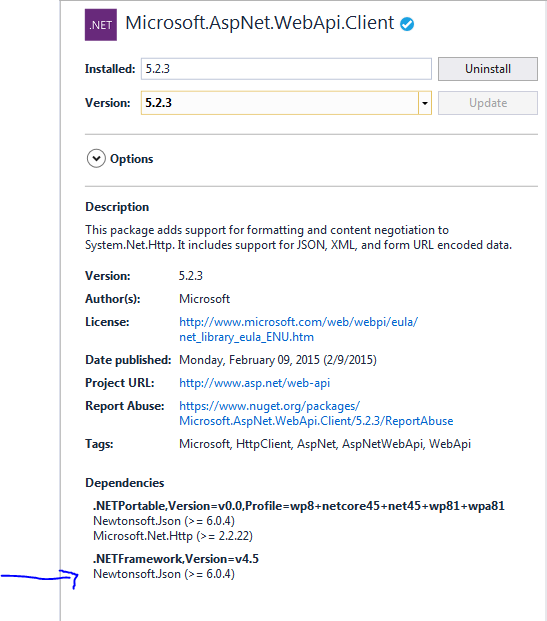Click the Dependencies heading

click(125, 483)
